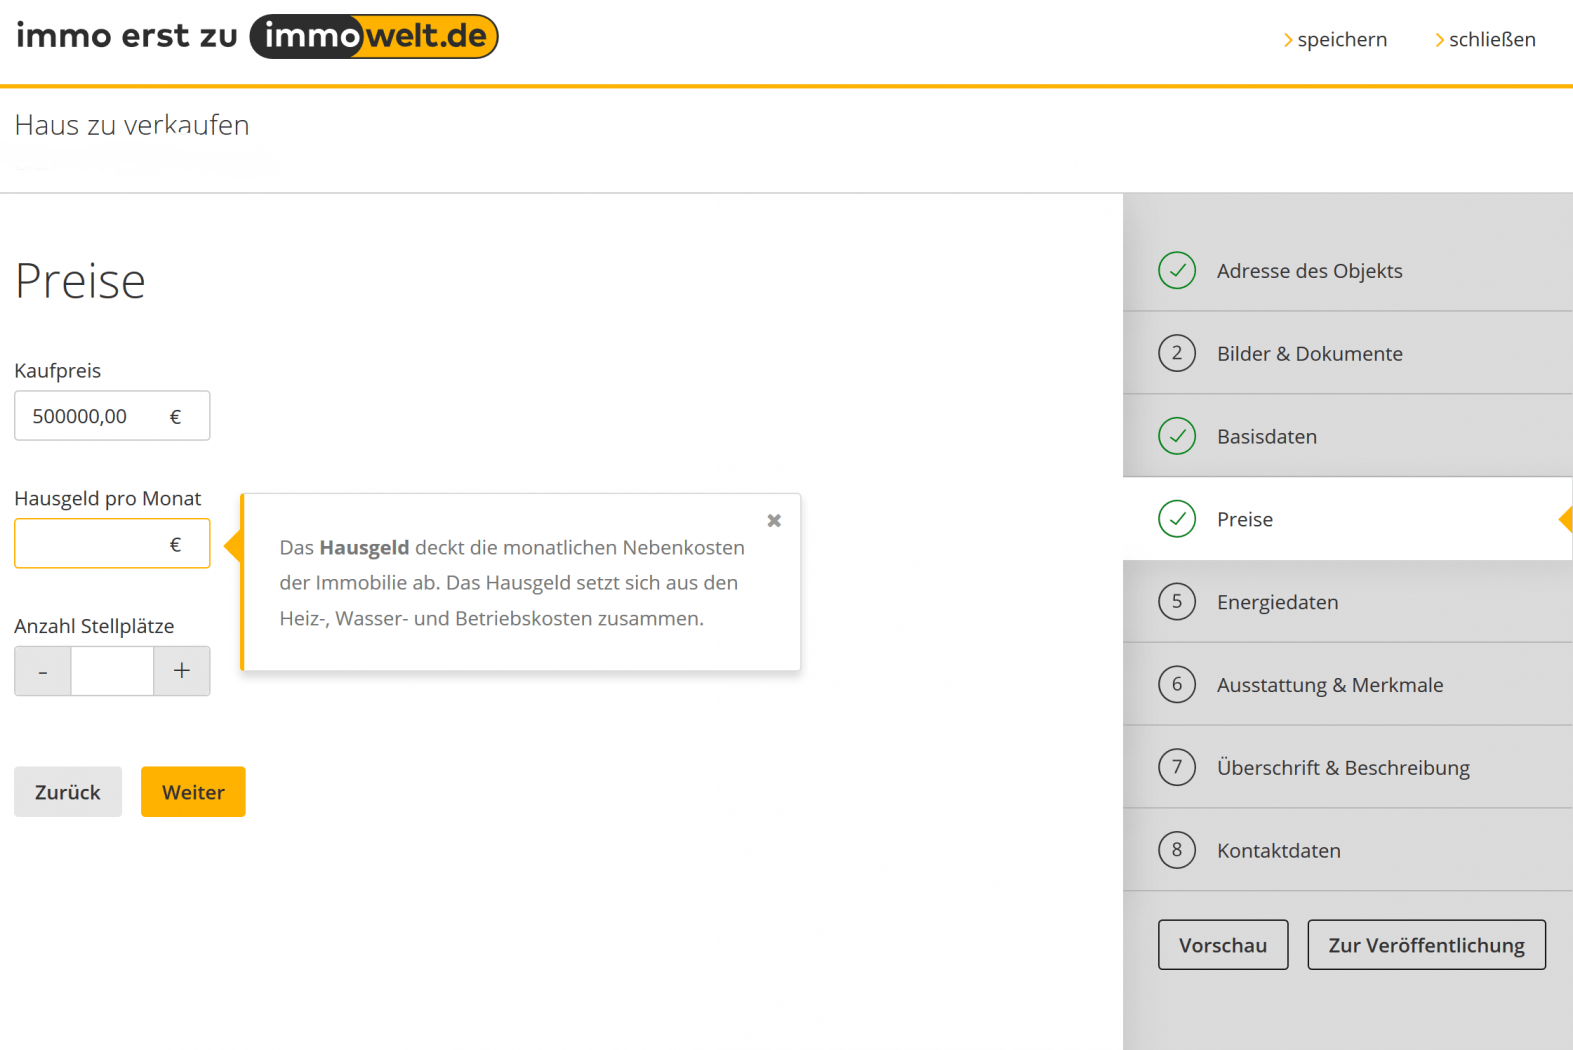Click the step 7 circle icon

[1177, 767]
